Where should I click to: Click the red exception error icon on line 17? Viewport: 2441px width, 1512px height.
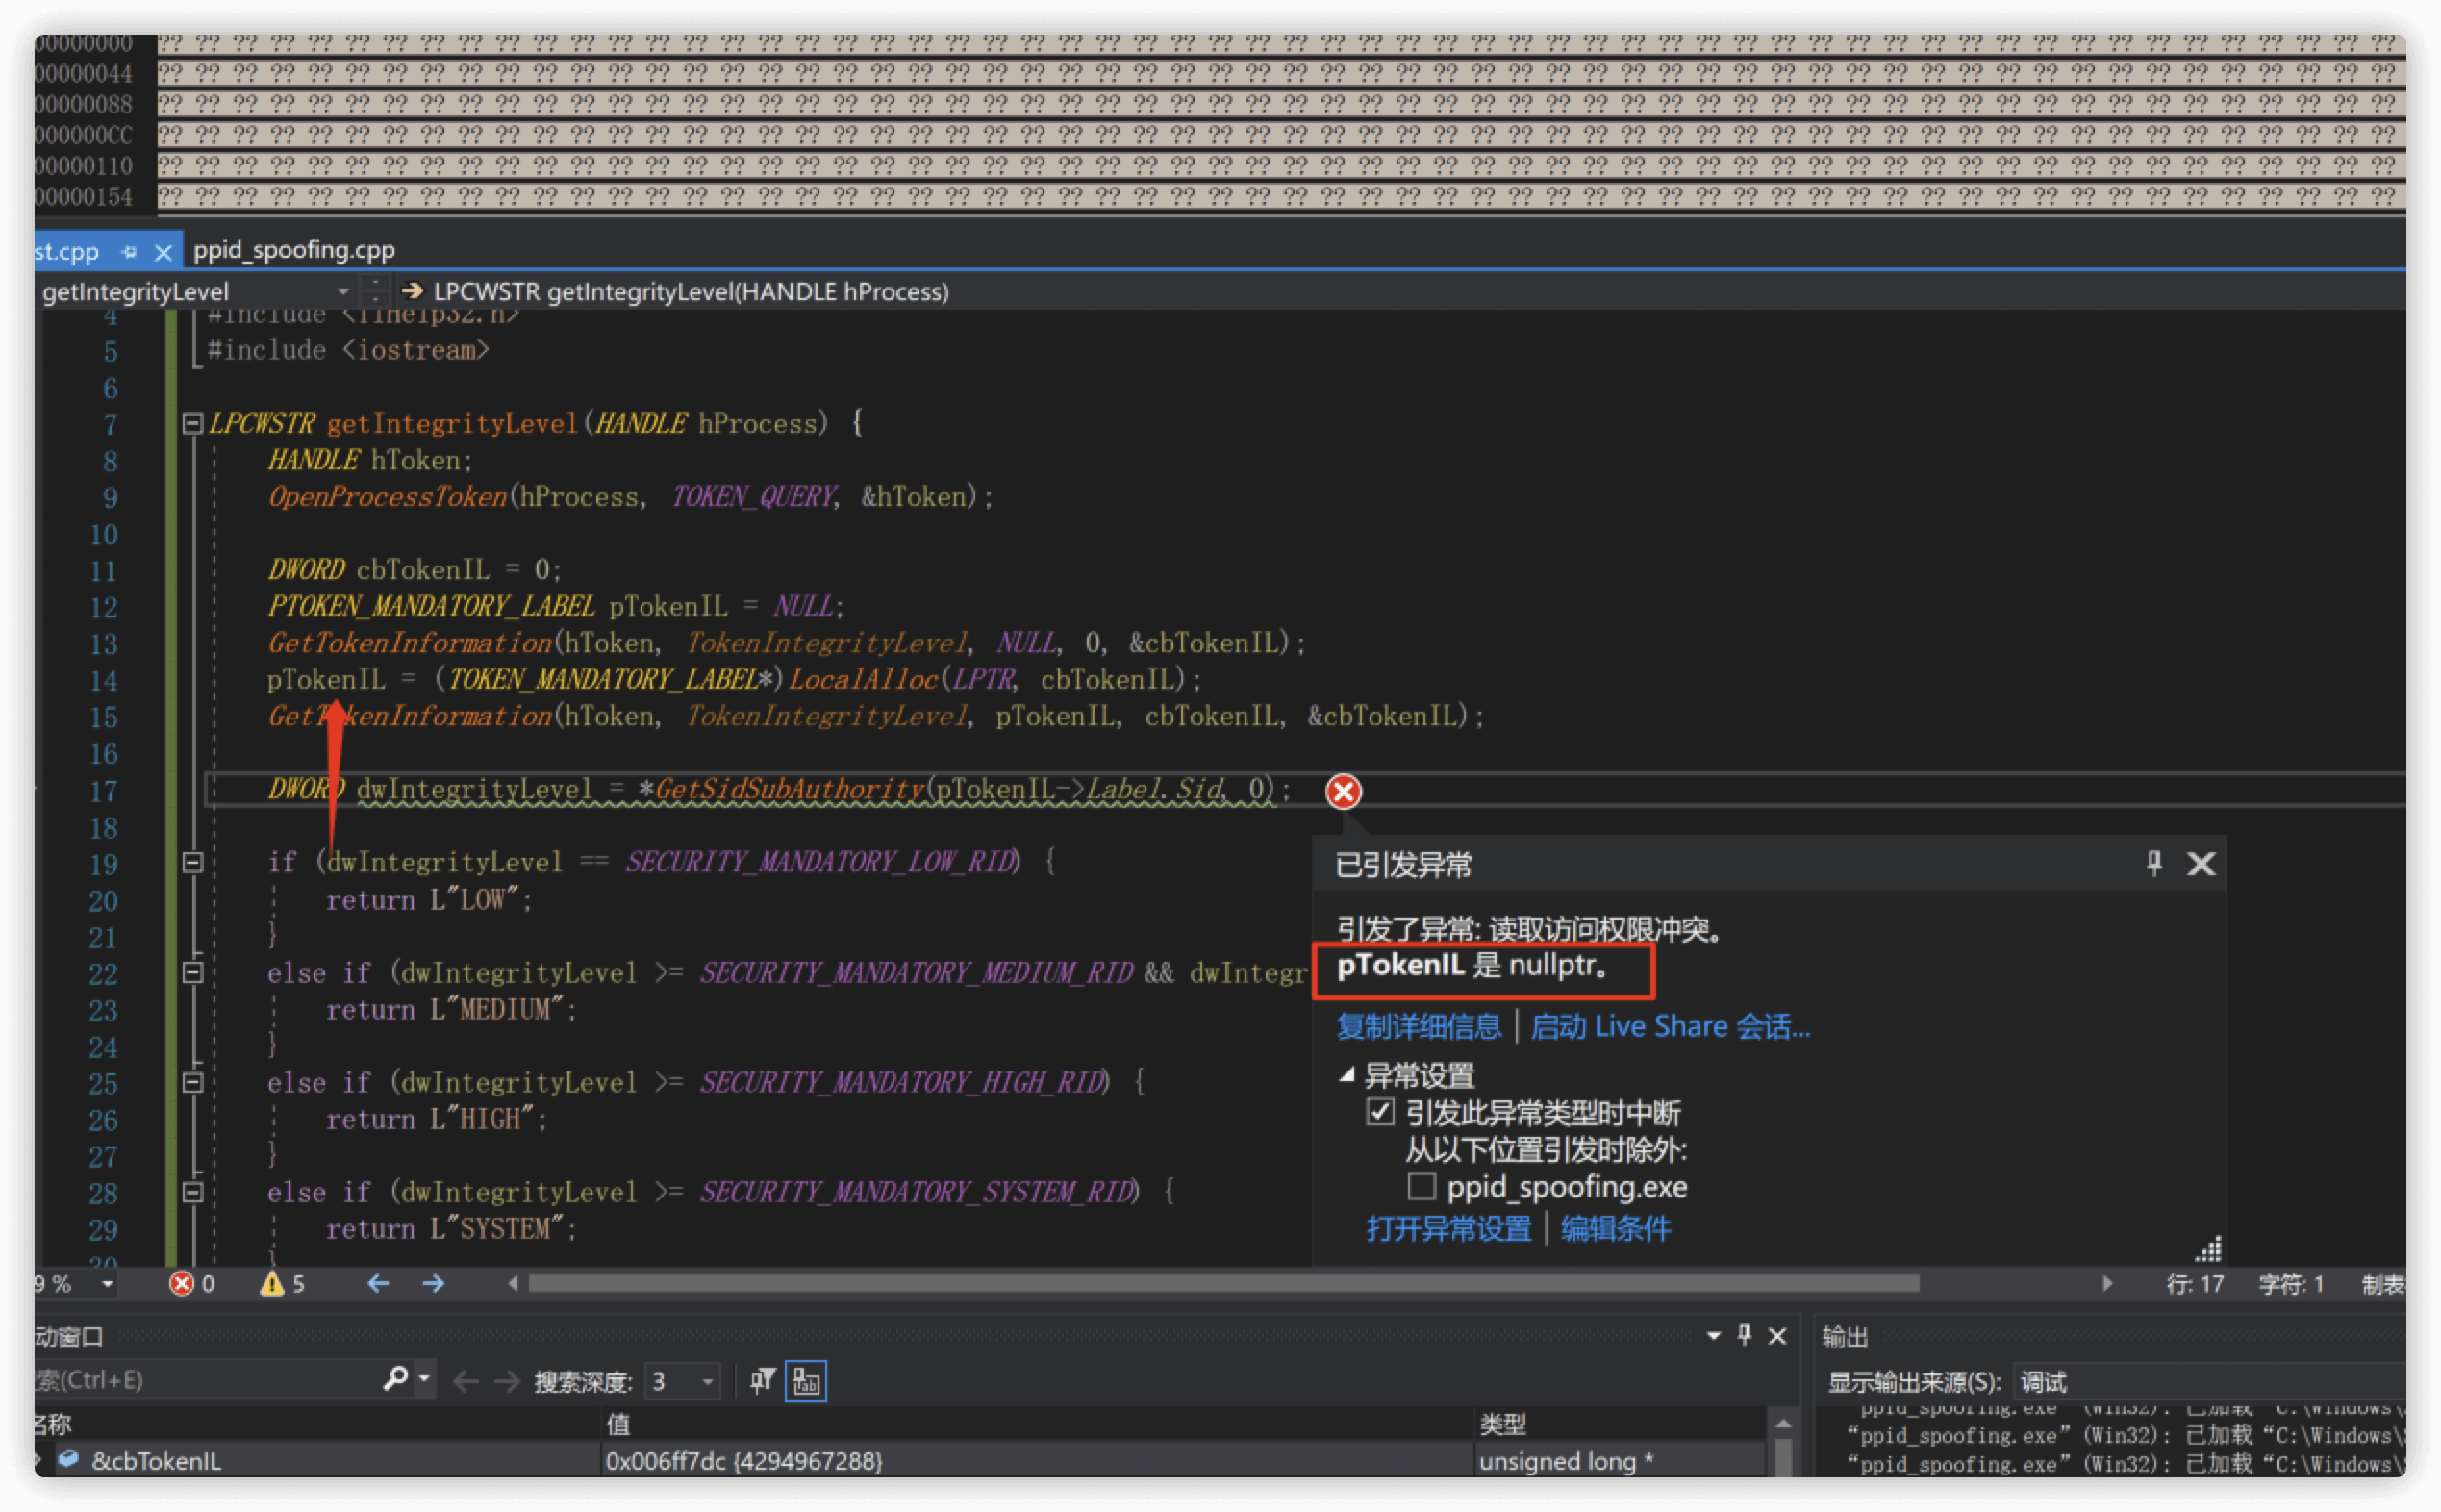coord(1343,792)
